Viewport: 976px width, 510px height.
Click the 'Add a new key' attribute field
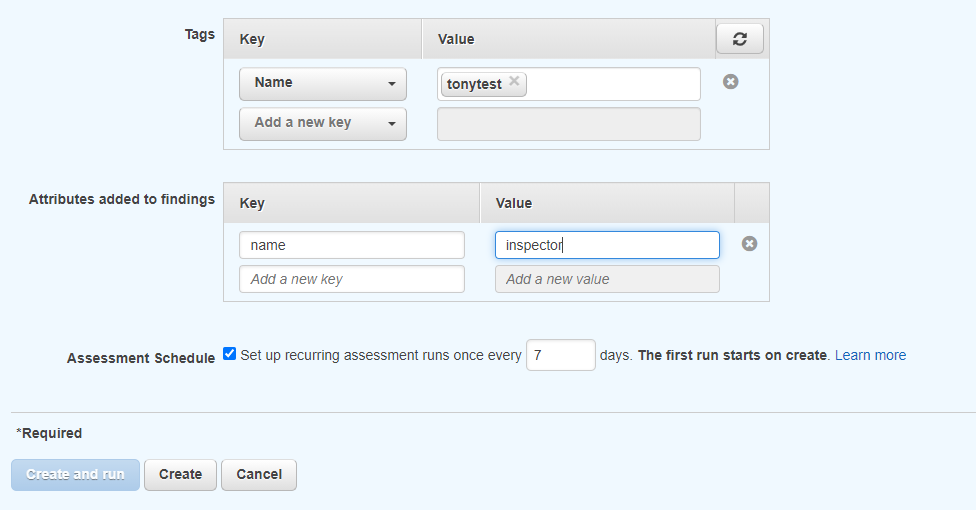pos(352,279)
